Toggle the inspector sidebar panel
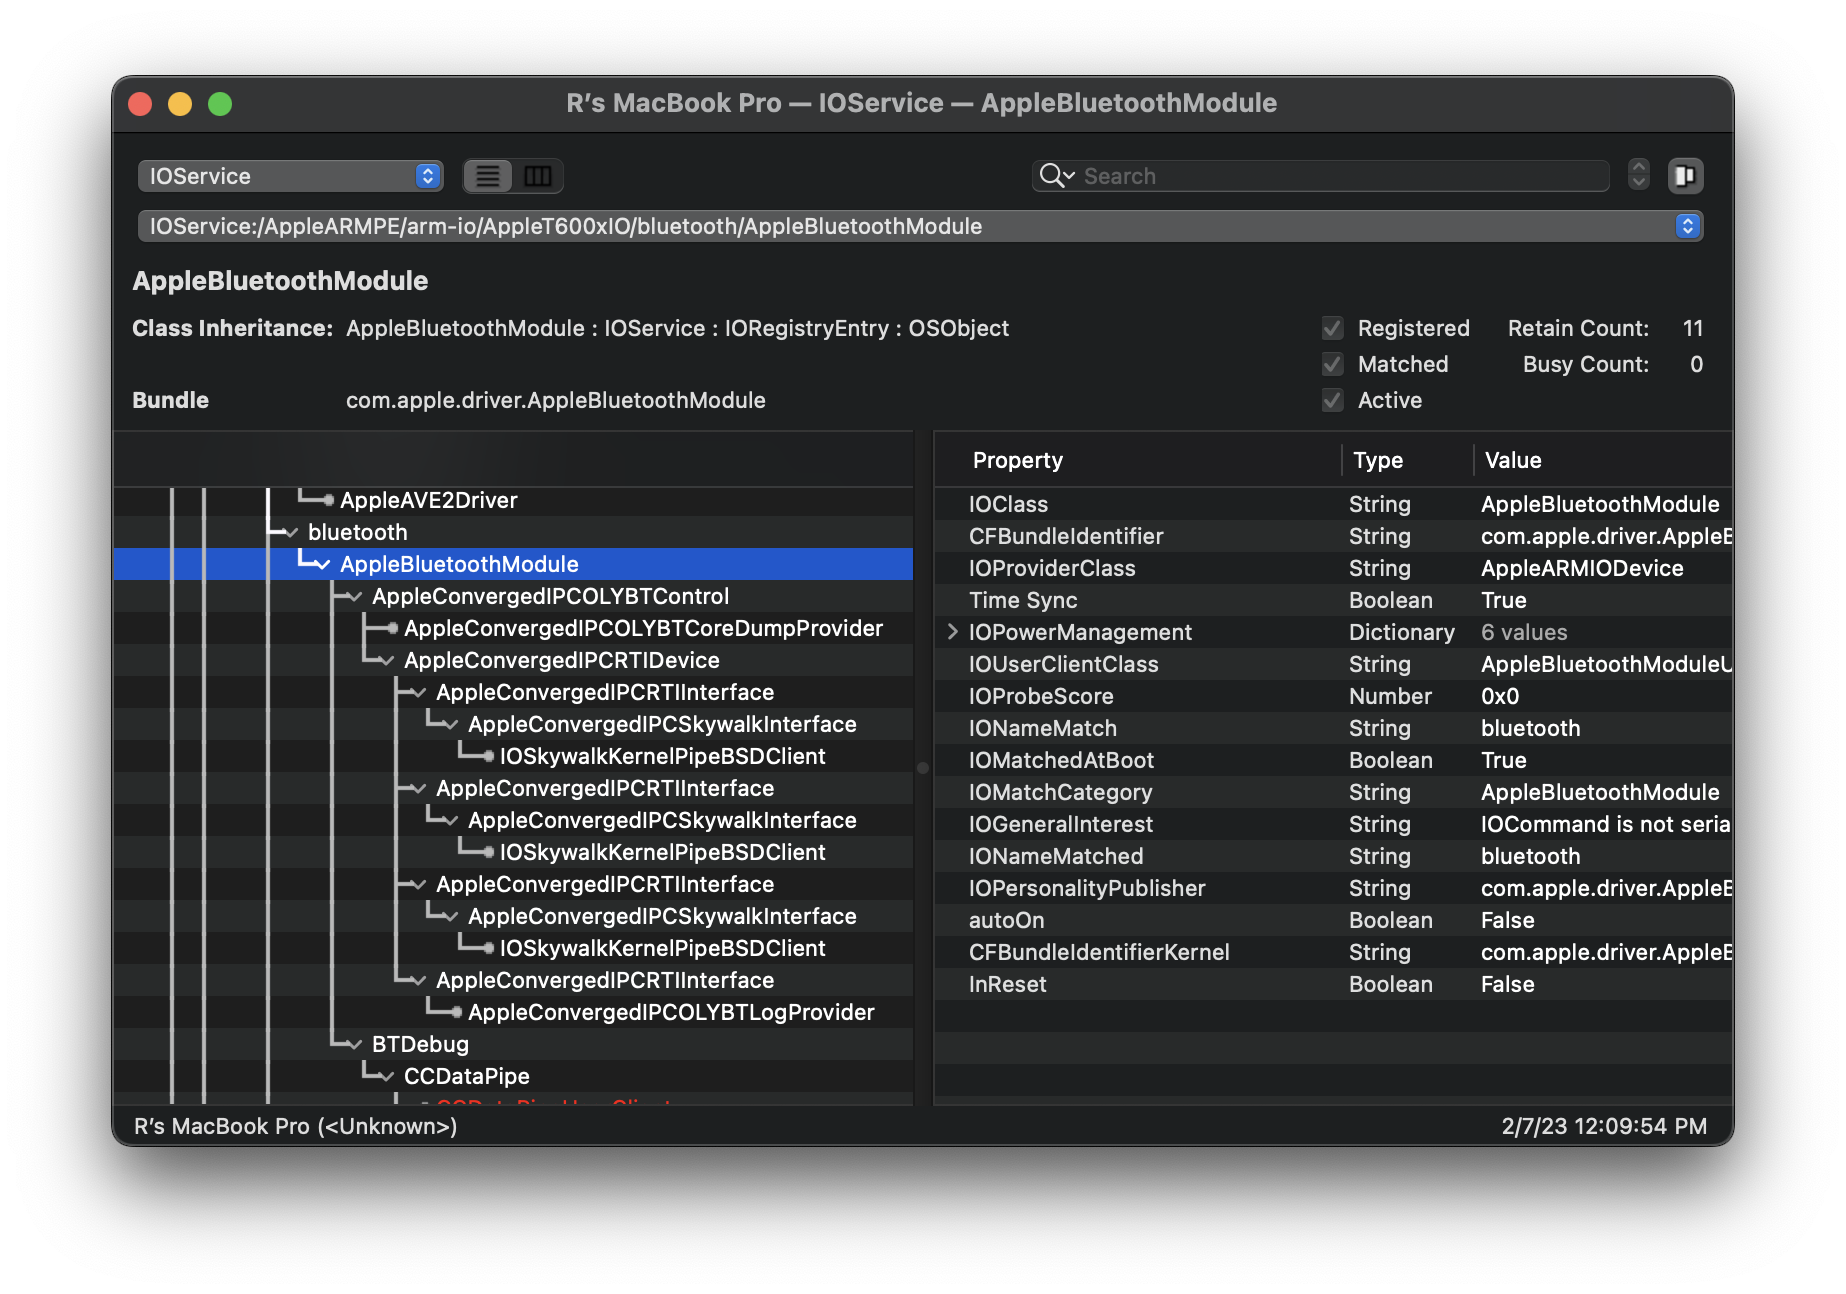 pos(1685,176)
